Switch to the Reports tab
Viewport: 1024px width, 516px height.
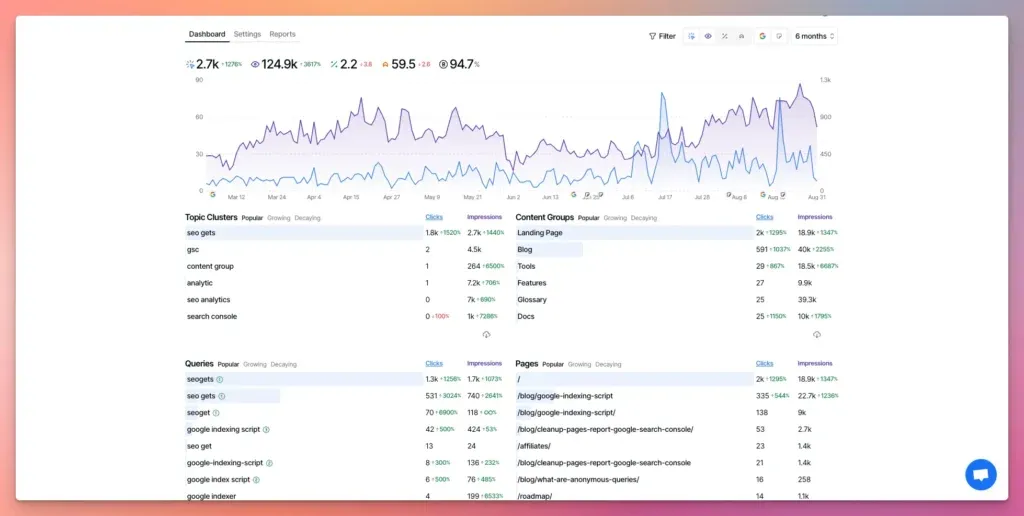tap(282, 34)
